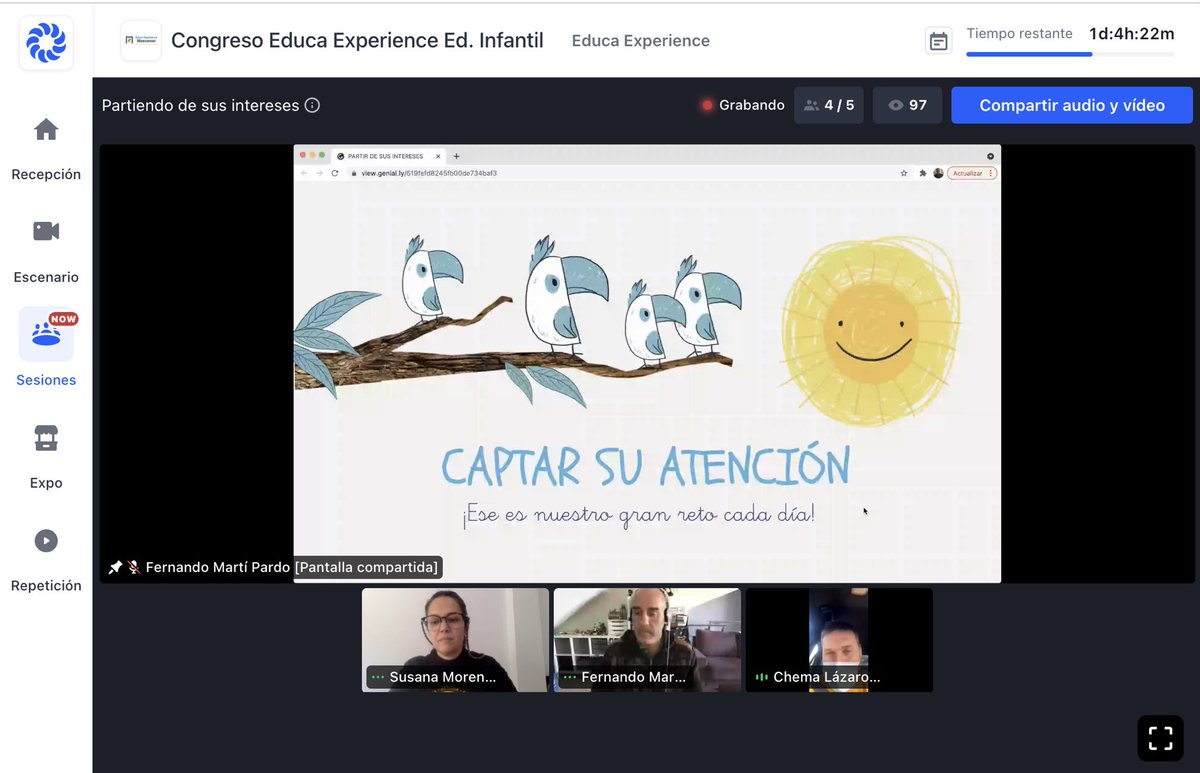Click extensions puzzle icon in shared browser
This screenshot has width=1200, height=773.
tap(922, 173)
